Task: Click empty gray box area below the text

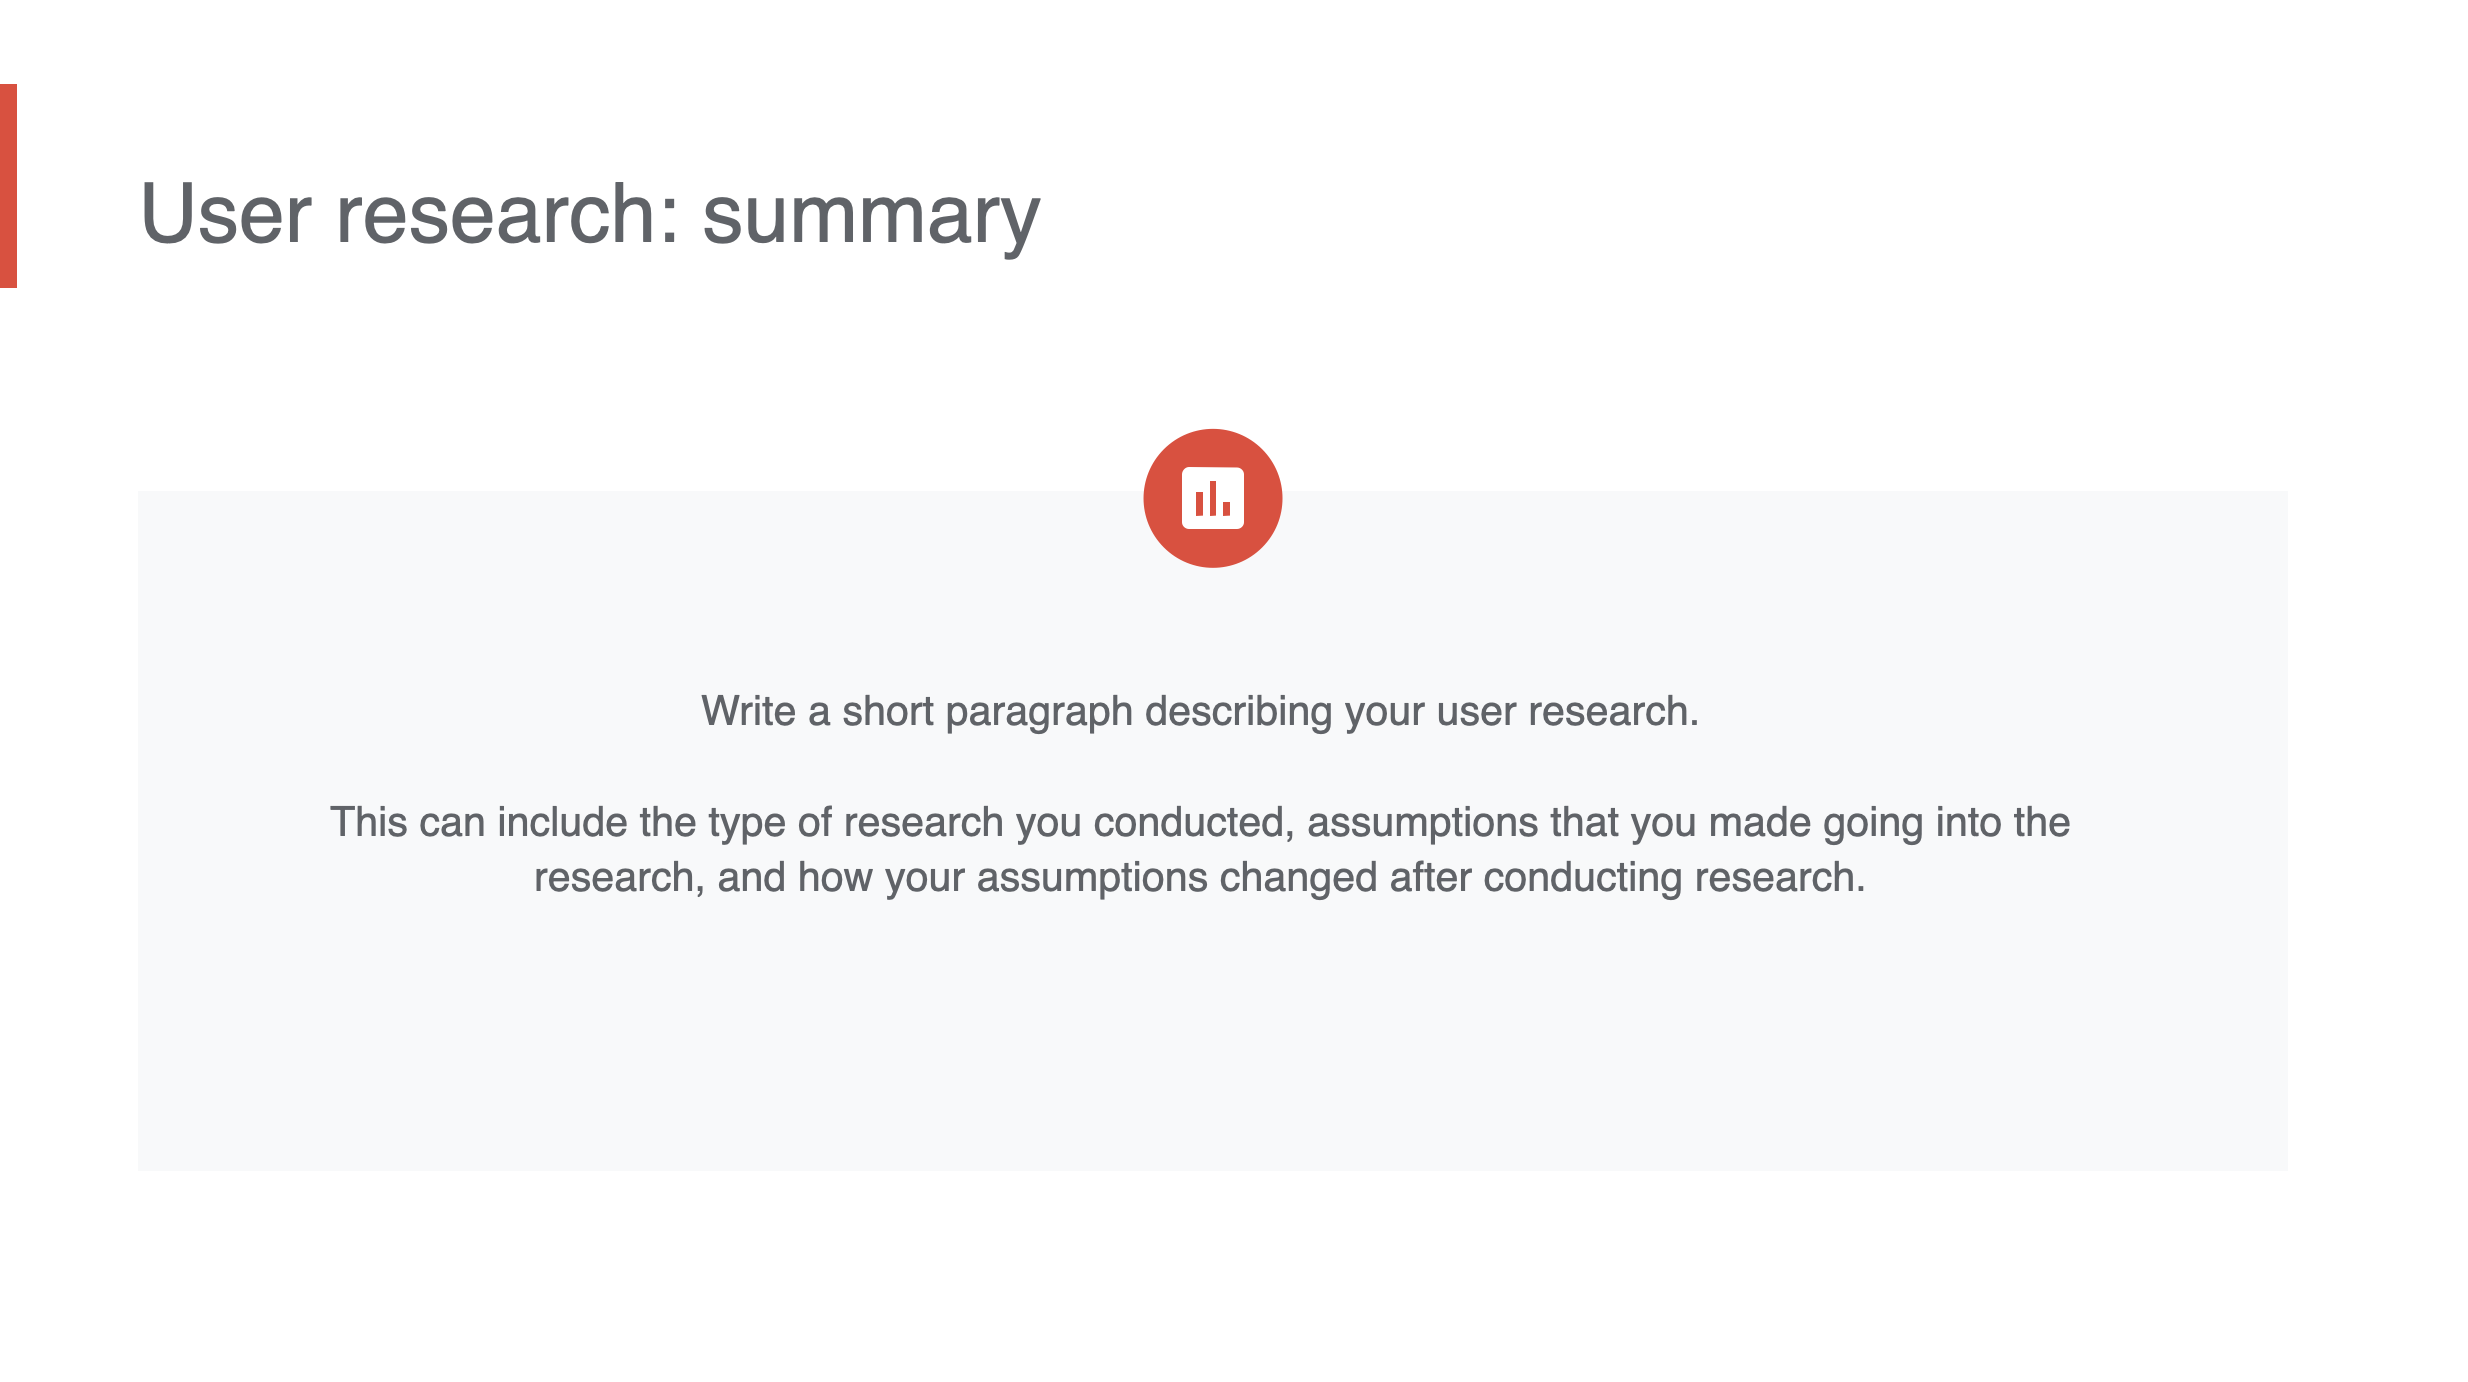Action: pyautogui.click(x=1212, y=1050)
